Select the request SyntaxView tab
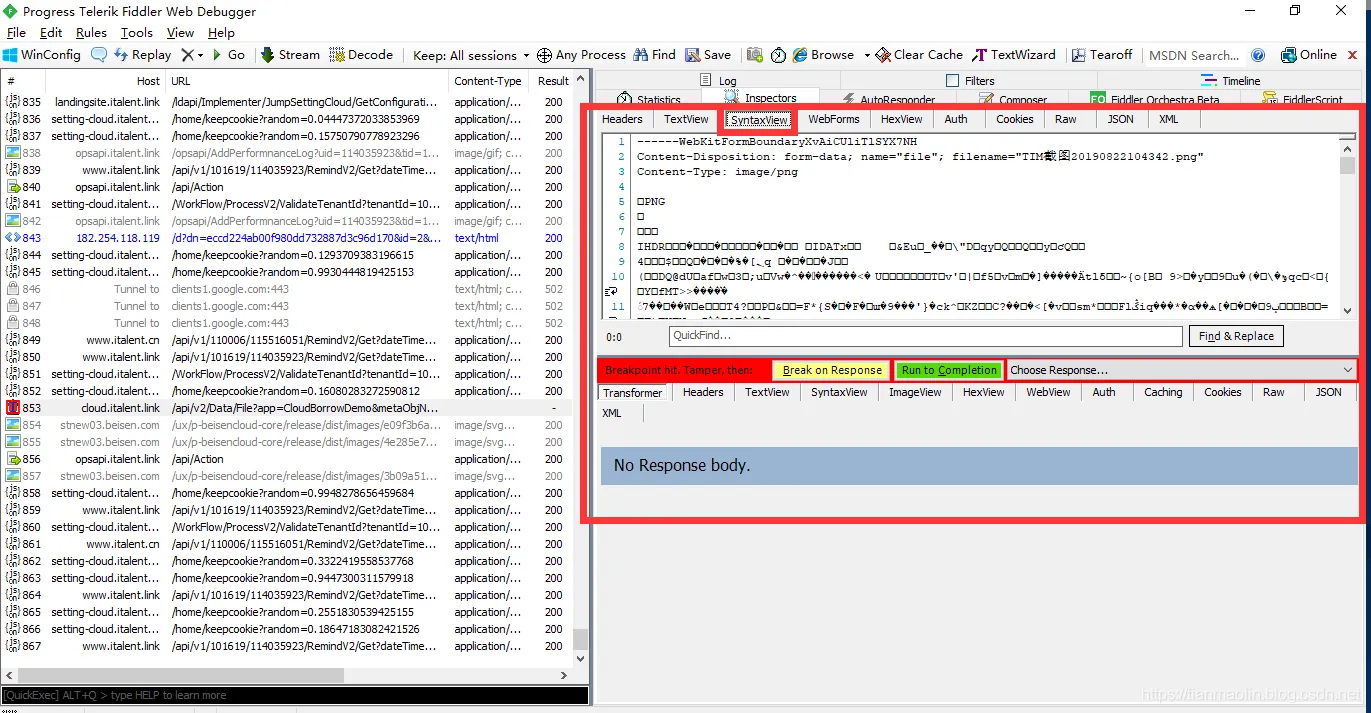The image size is (1371, 713). pyautogui.click(x=760, y=120)
